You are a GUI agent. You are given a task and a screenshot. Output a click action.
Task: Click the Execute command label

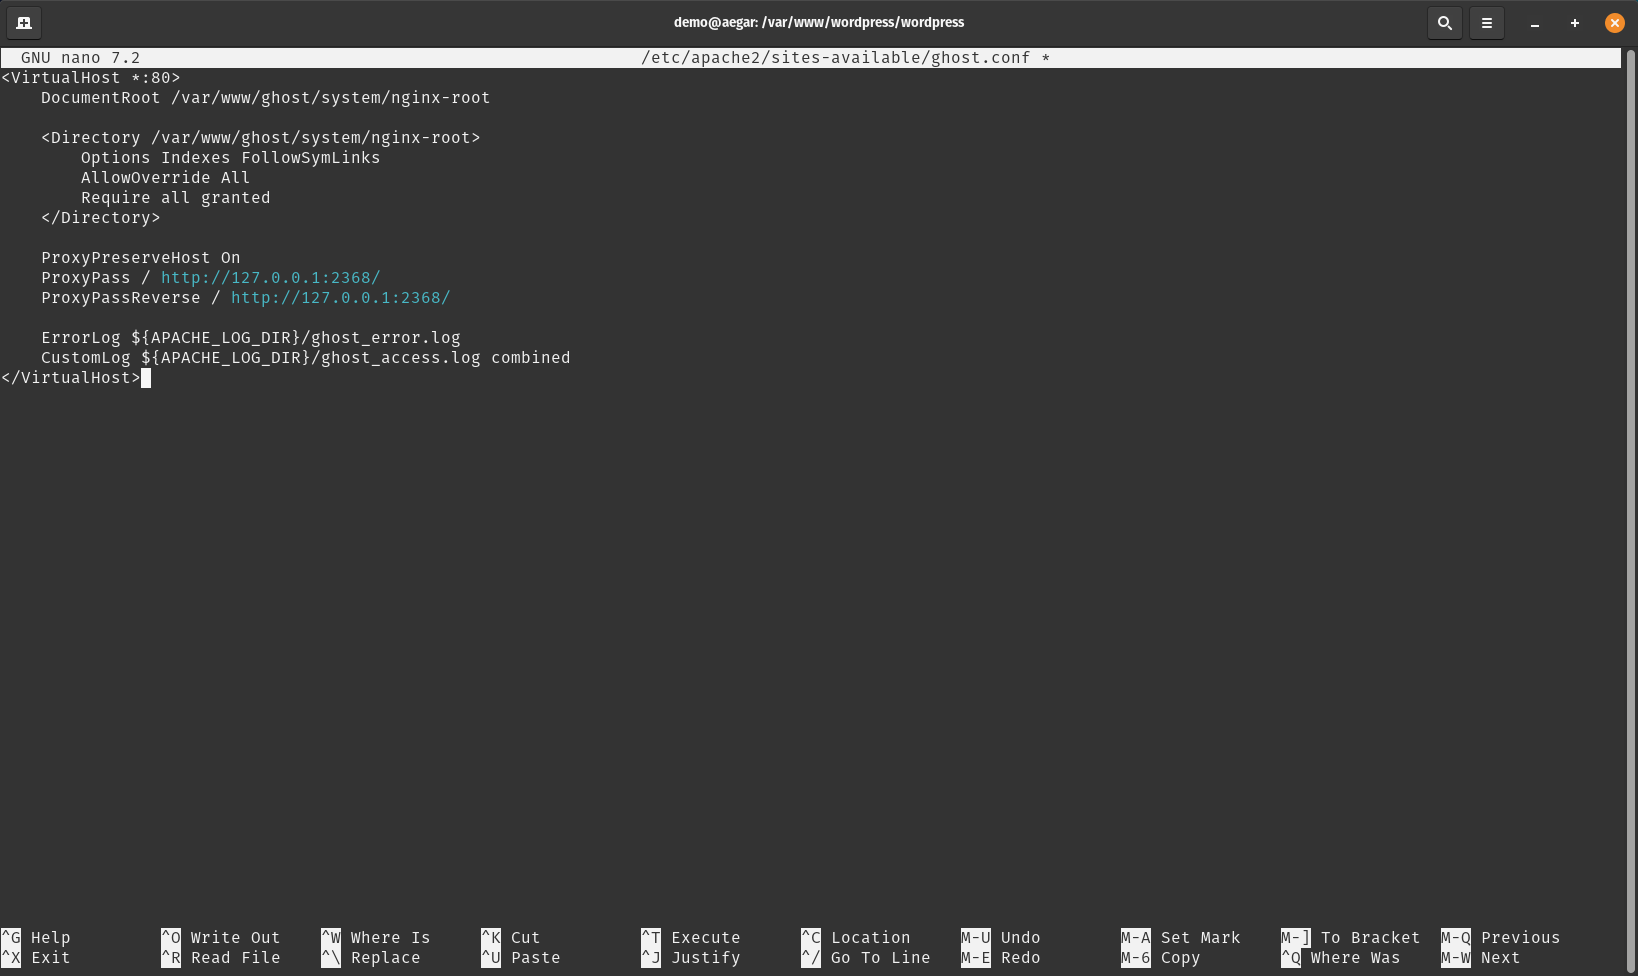[x=705, y=937]
